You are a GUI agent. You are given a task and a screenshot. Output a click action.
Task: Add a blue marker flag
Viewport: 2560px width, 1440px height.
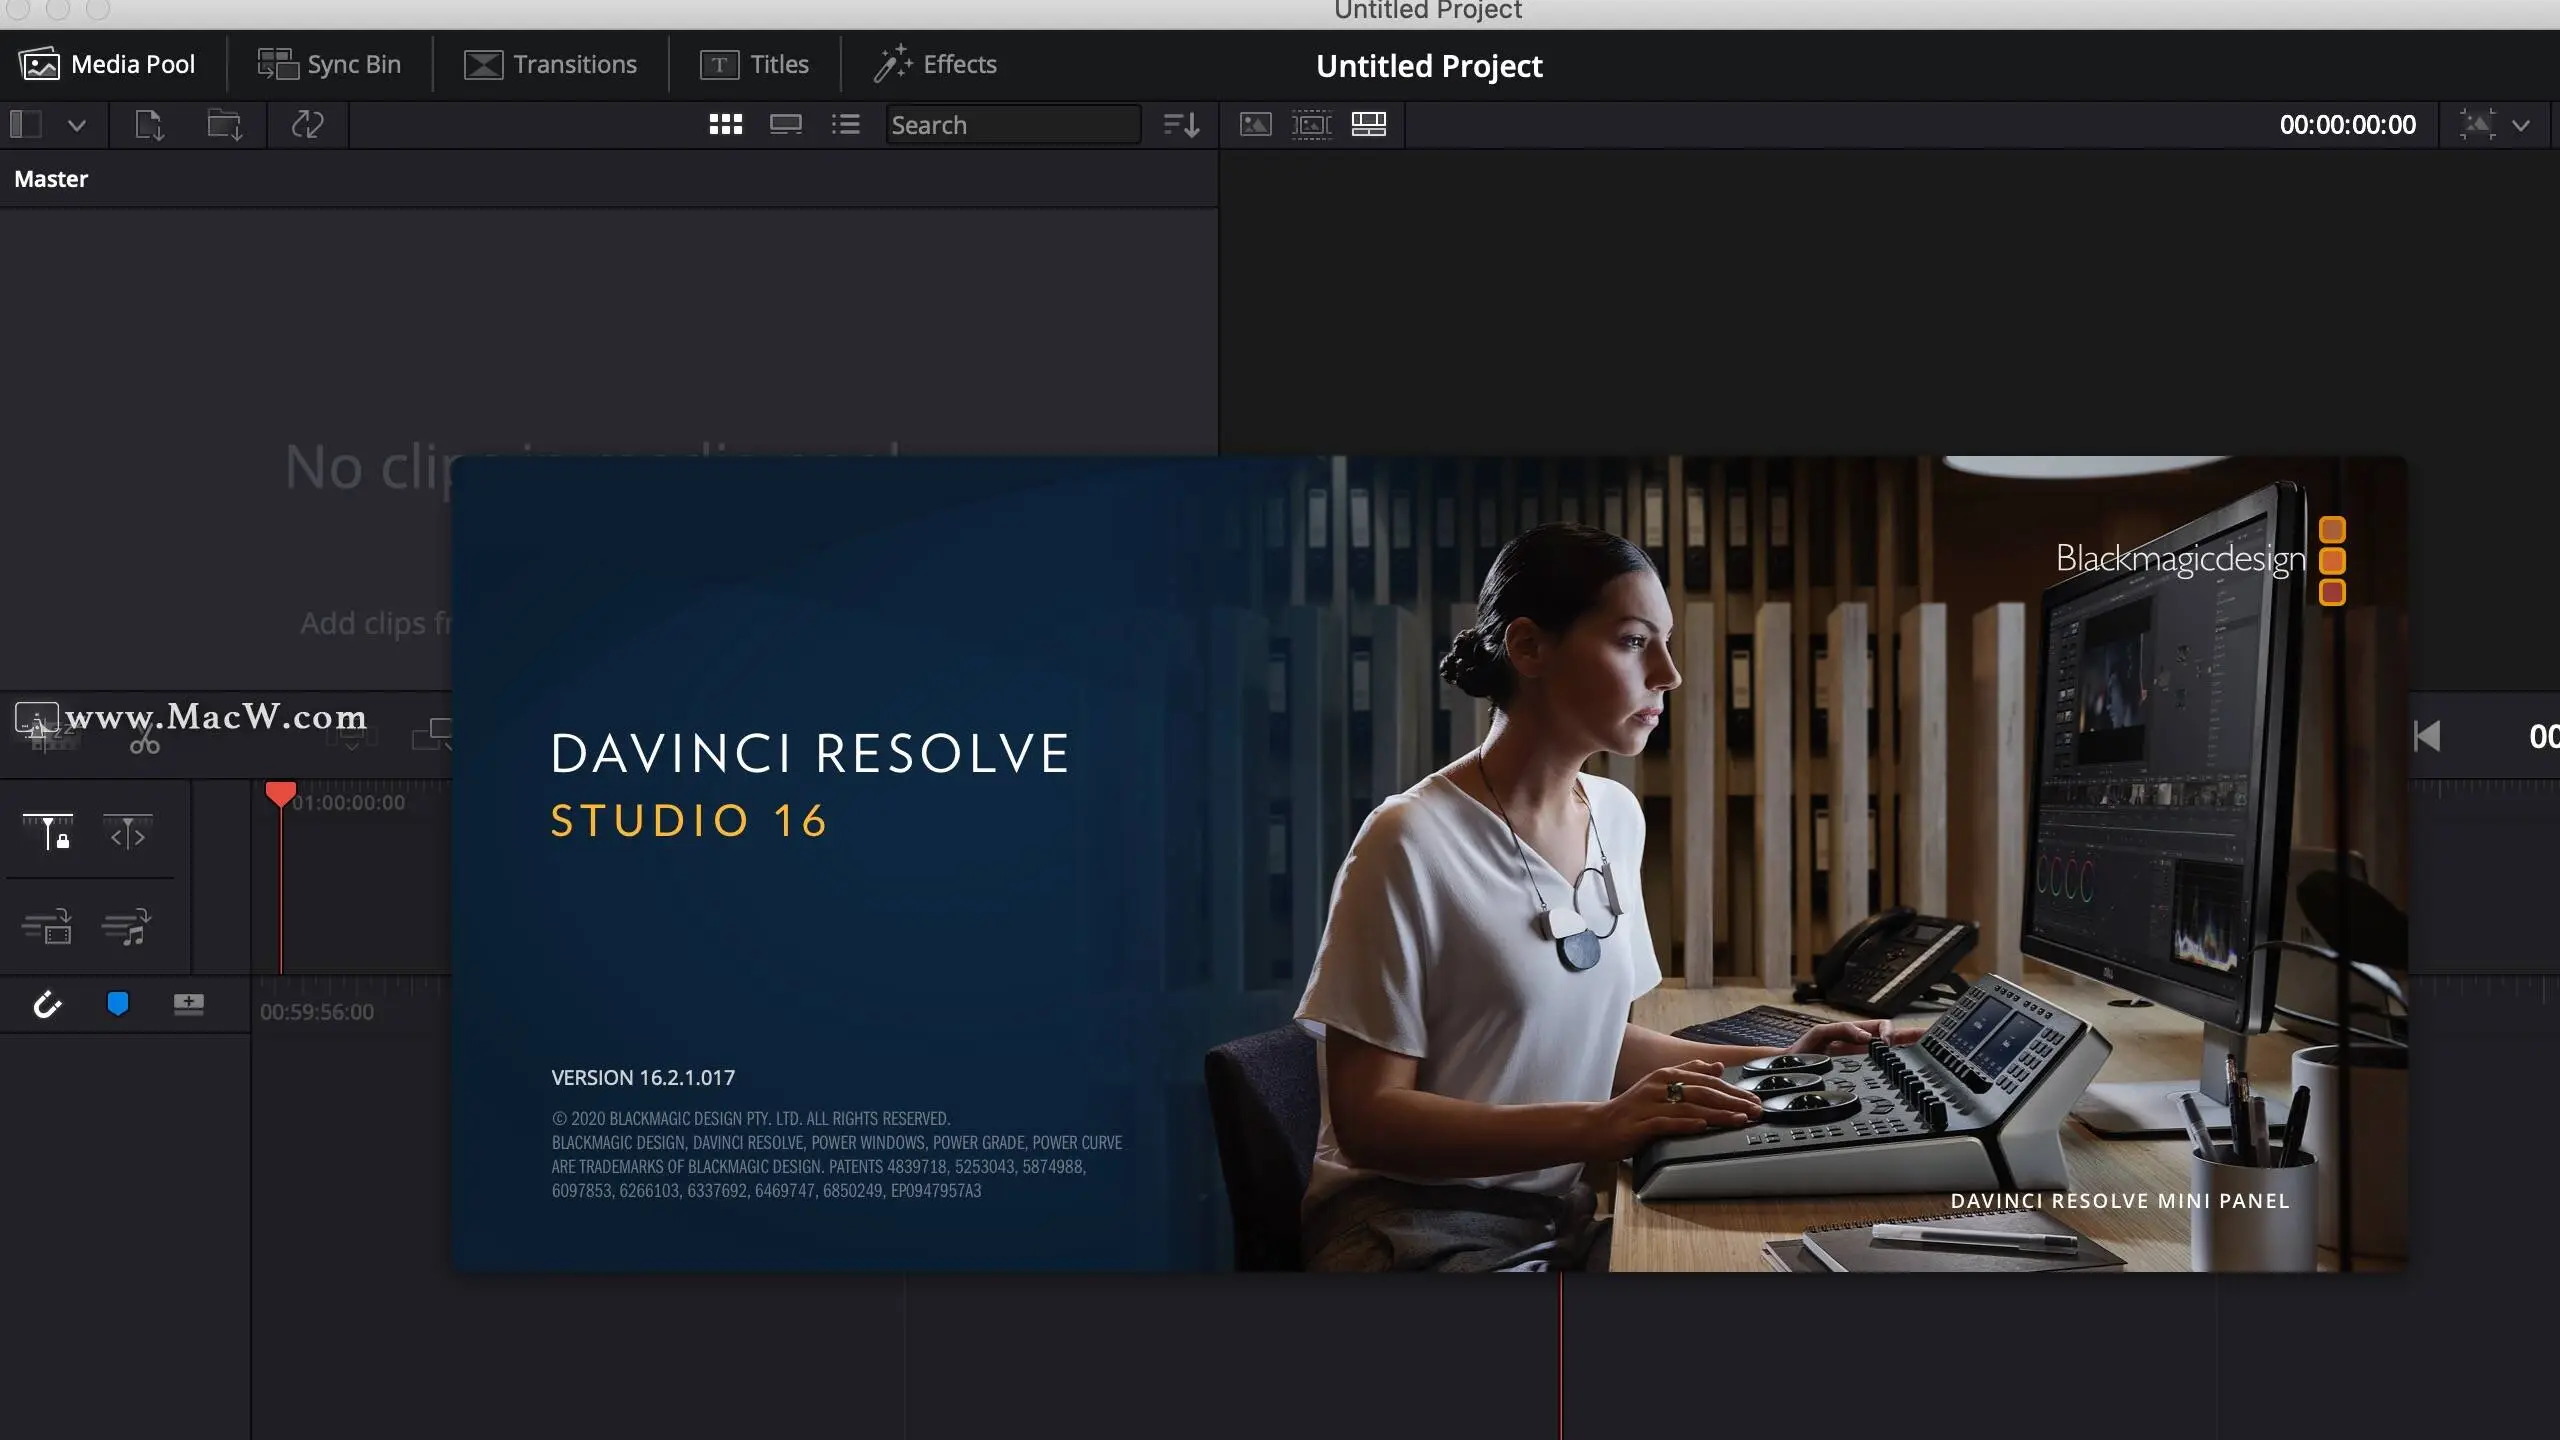click(118, 1003)
